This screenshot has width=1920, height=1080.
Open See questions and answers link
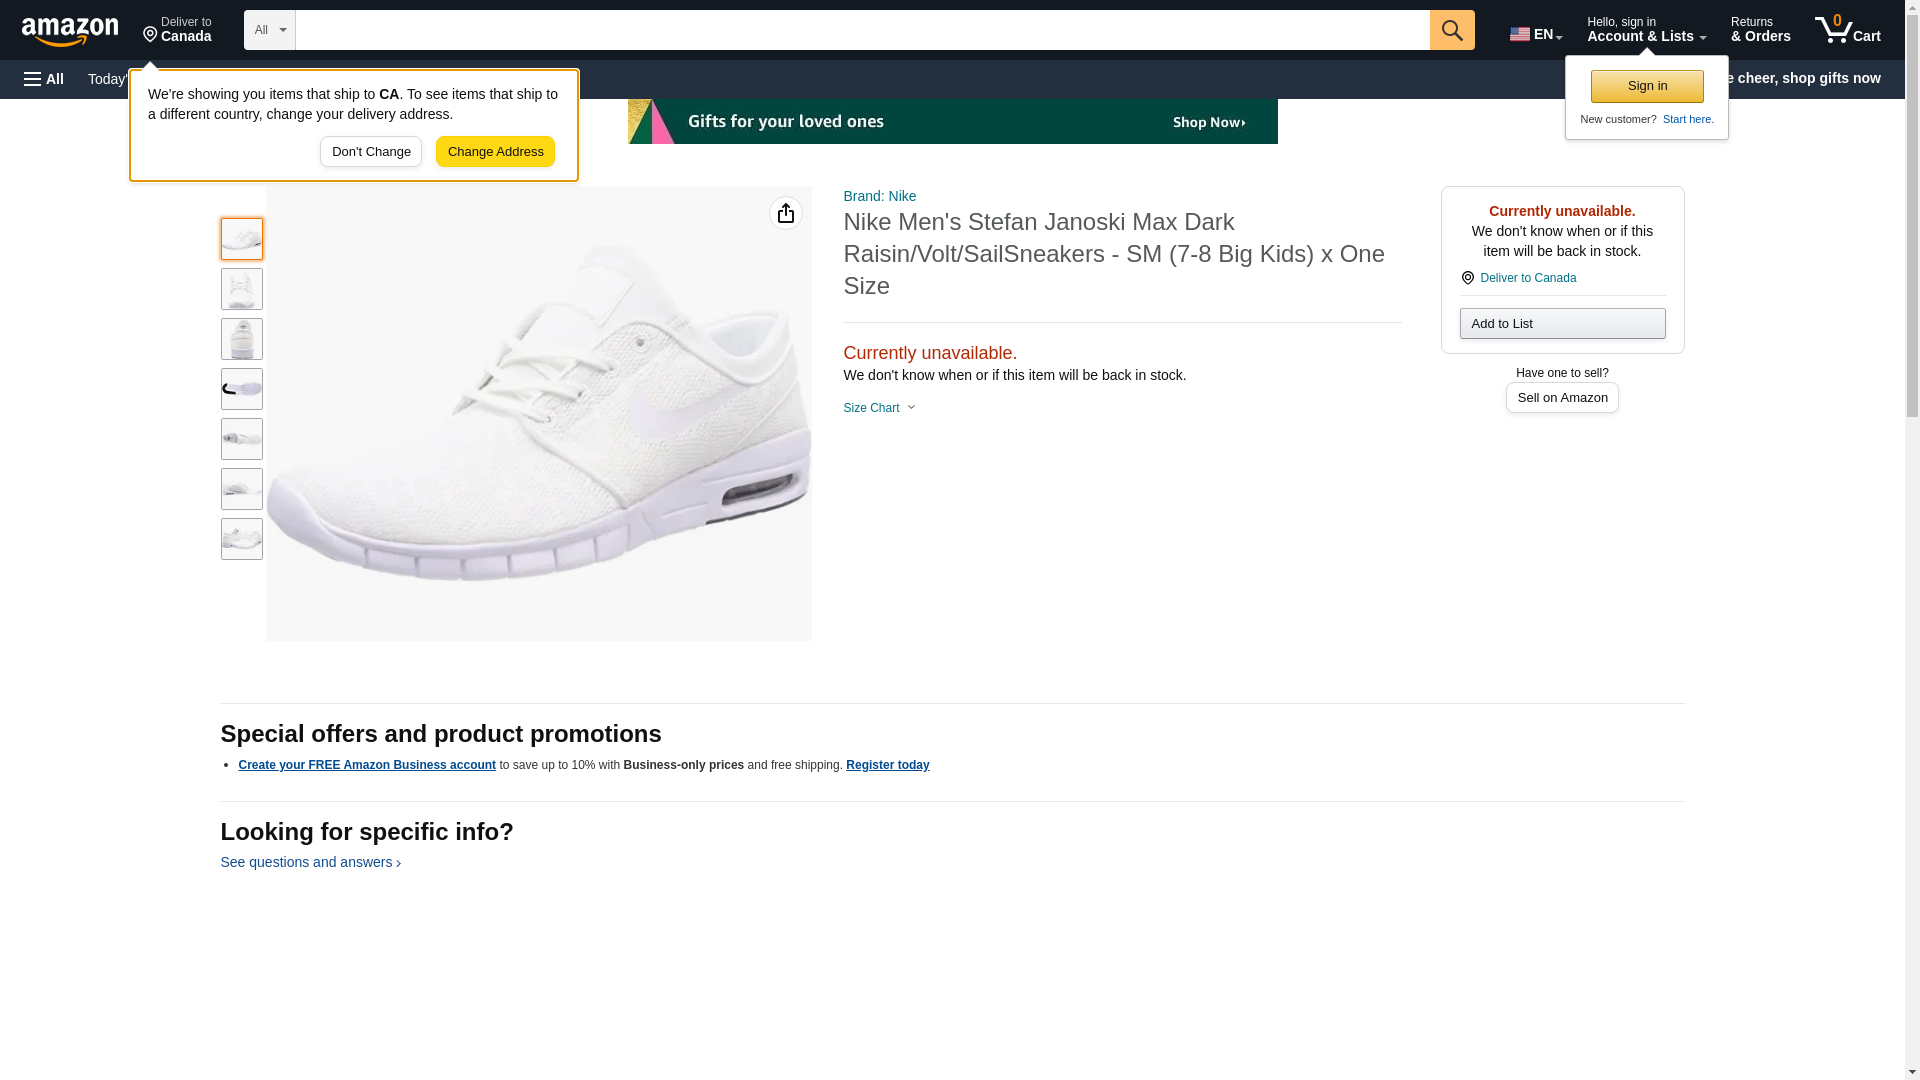pyautogui.click(x=310, y=862)
